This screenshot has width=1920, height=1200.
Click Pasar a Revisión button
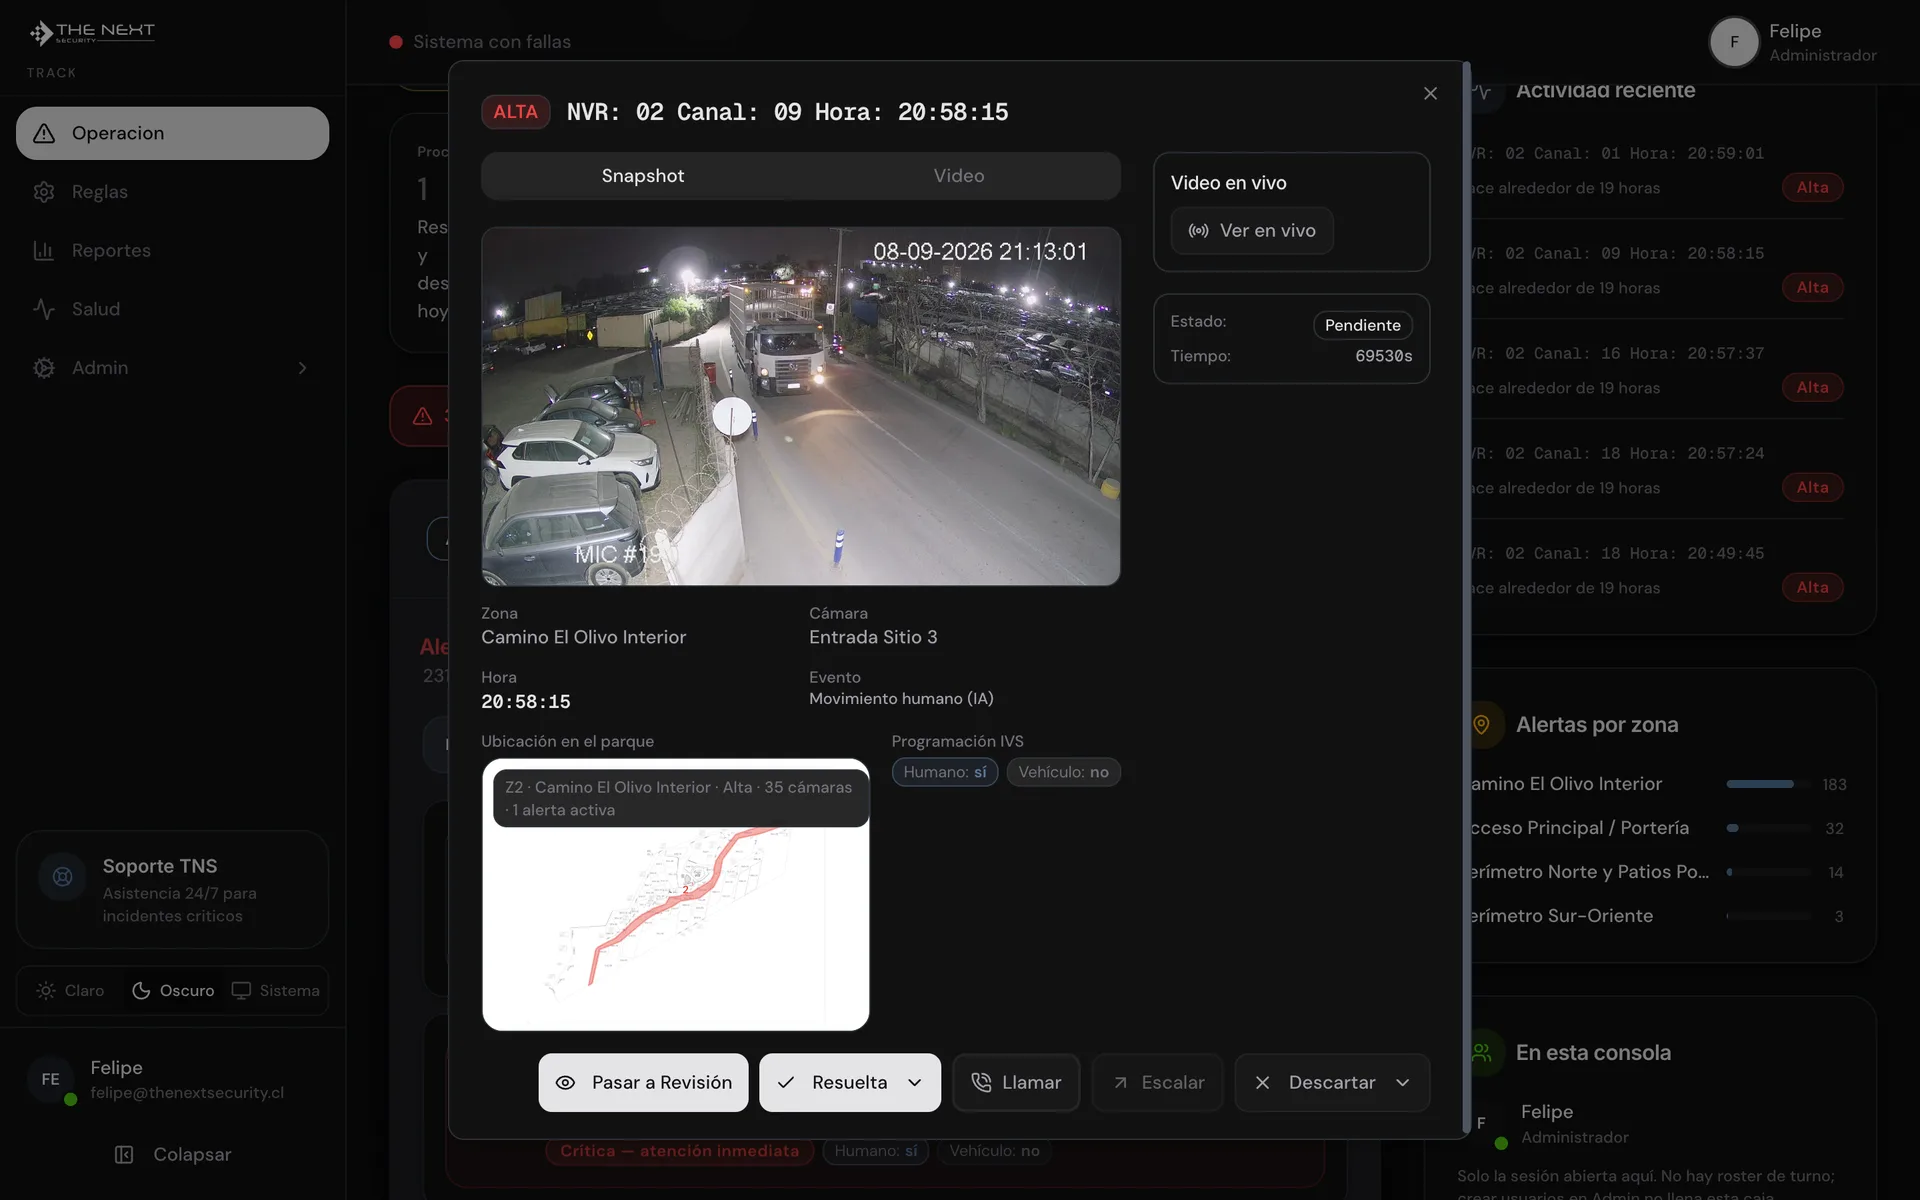pos(643,1082)
